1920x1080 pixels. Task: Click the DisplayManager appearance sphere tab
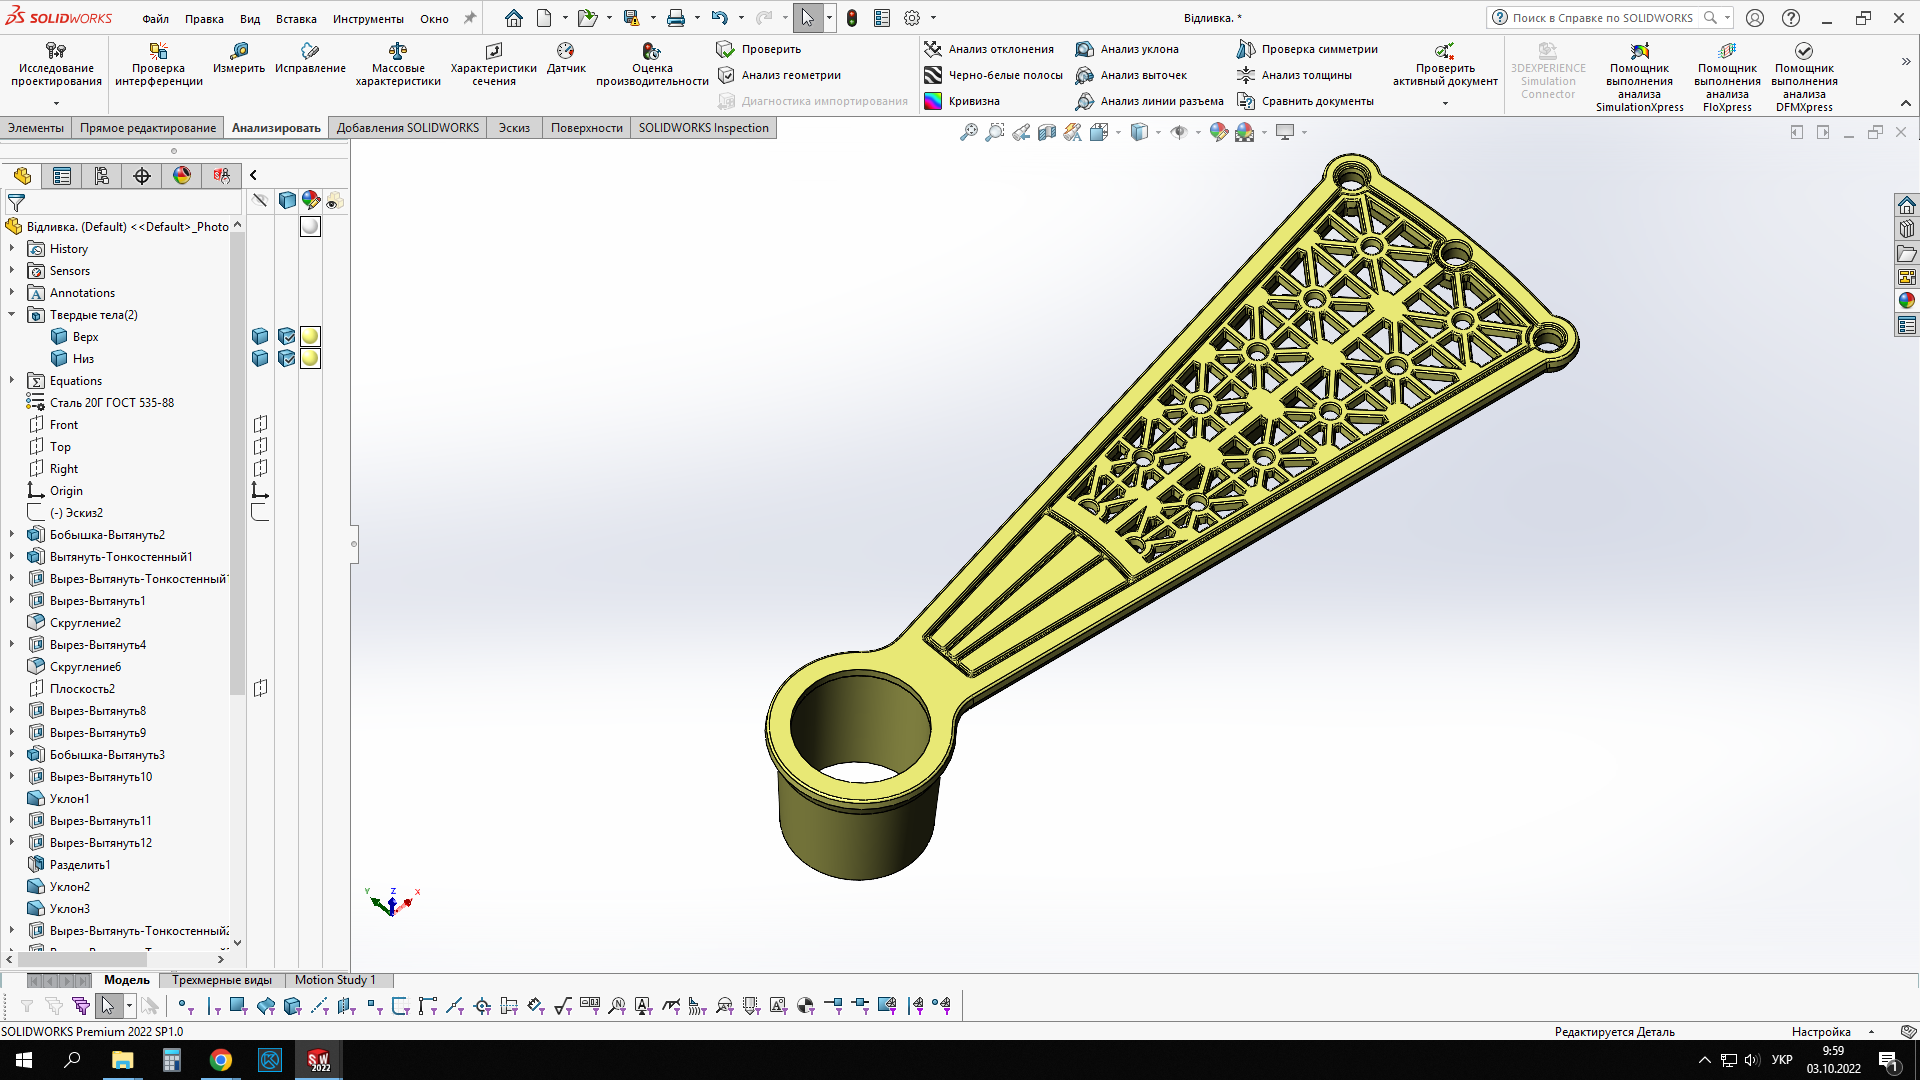182,176
